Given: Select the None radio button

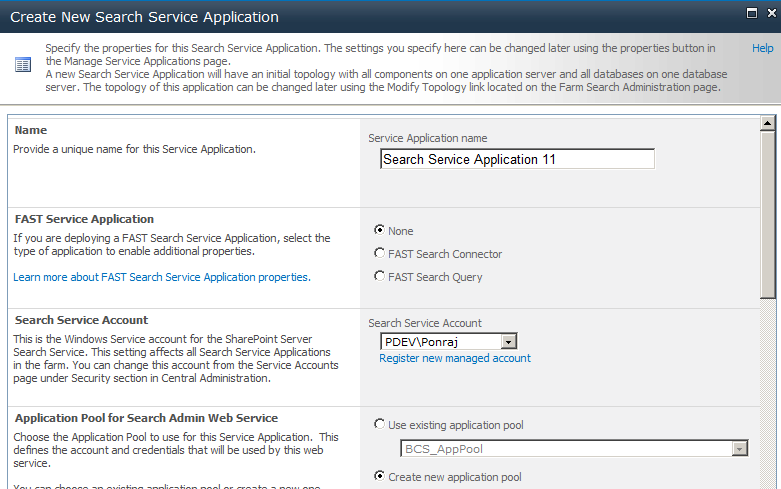Looking at the screenshot, I should [x=380, y=230].
